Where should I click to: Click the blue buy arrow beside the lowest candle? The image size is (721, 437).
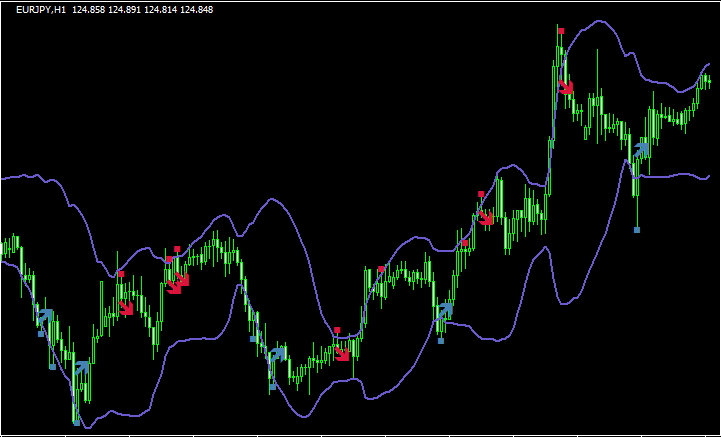(81, 368)
